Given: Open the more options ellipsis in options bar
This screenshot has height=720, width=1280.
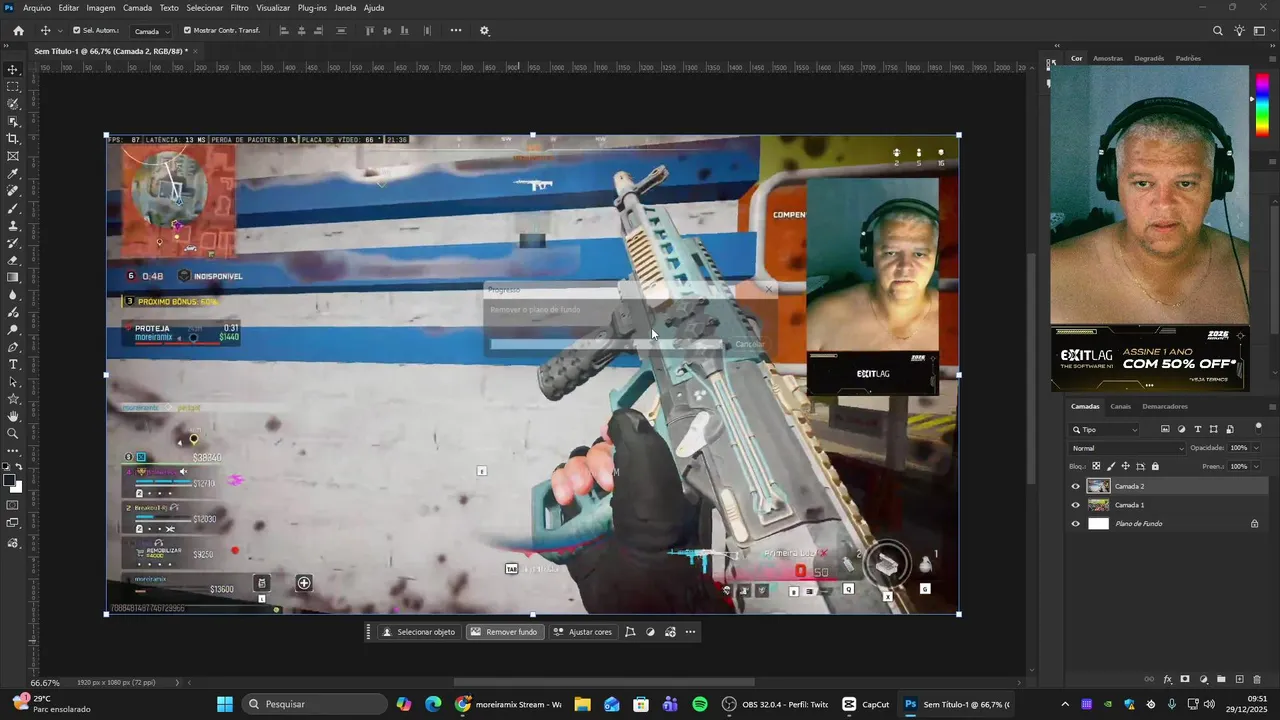Looking at the screenshot, I should 456,31.
